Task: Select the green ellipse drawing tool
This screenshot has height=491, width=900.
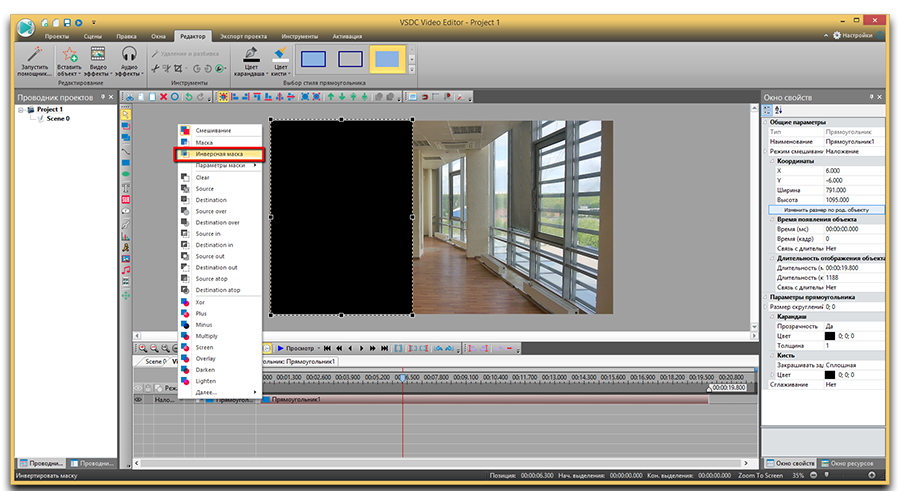Action: (x=126, y=174)
